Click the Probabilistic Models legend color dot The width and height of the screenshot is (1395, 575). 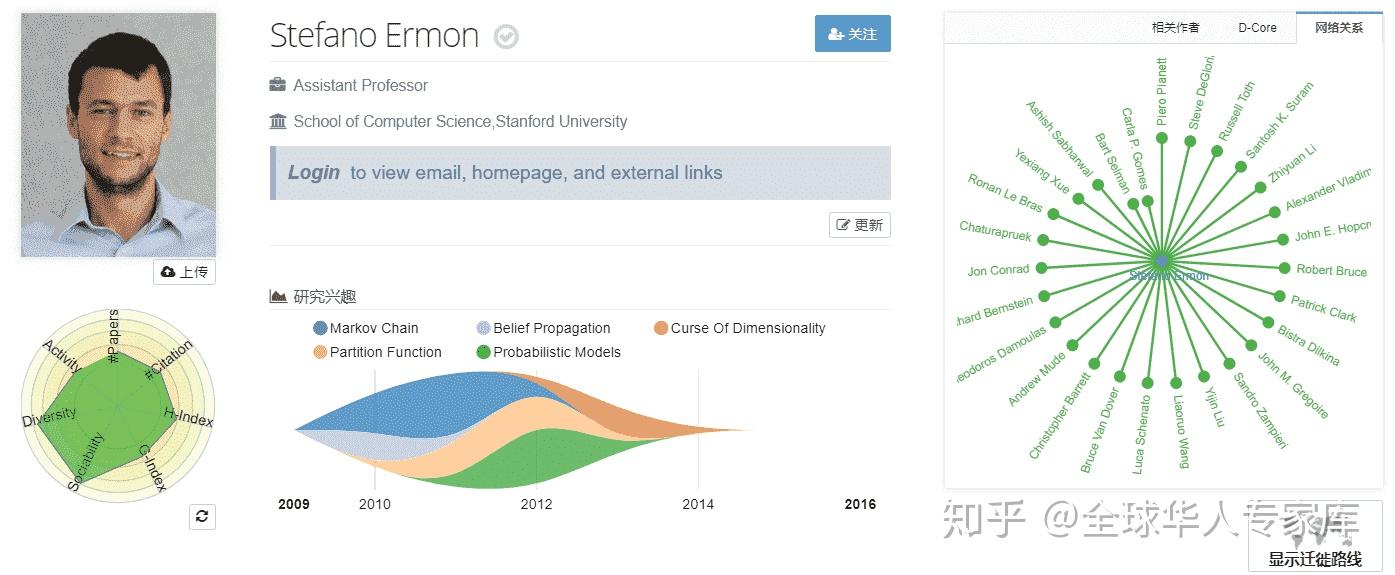(484, 352)
